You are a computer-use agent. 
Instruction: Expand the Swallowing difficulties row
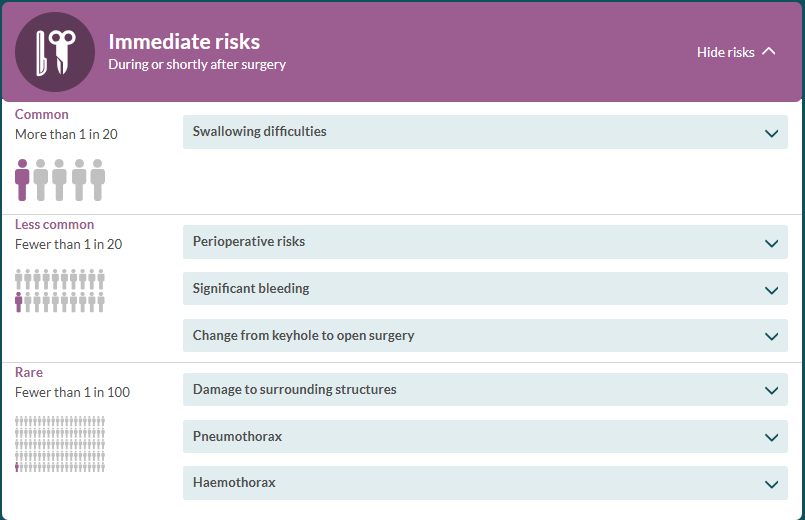[485, 132]
